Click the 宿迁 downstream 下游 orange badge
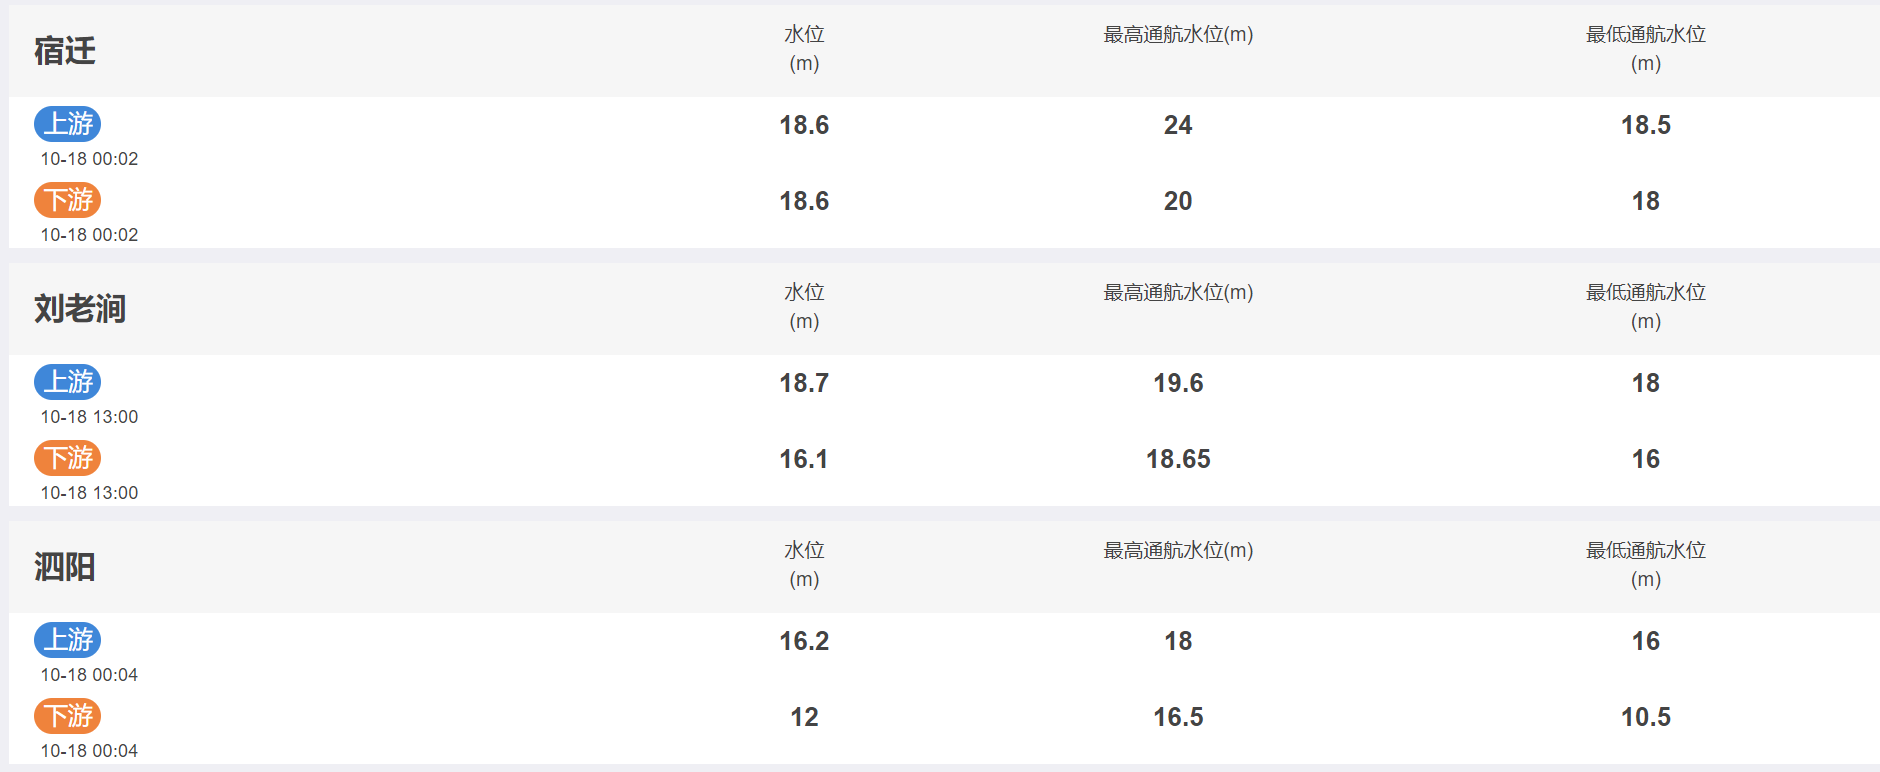Image resolution: width=1880 pixels, height=772 pixels. tap(68, 200)
